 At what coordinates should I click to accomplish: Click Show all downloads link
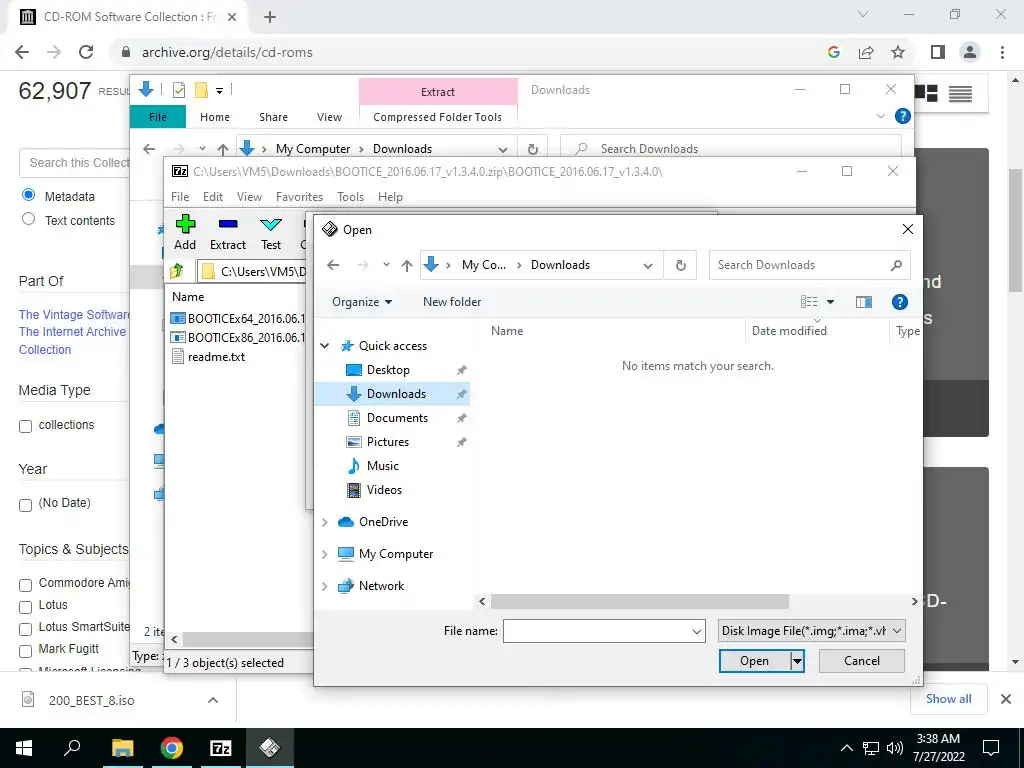pos(948,699)
